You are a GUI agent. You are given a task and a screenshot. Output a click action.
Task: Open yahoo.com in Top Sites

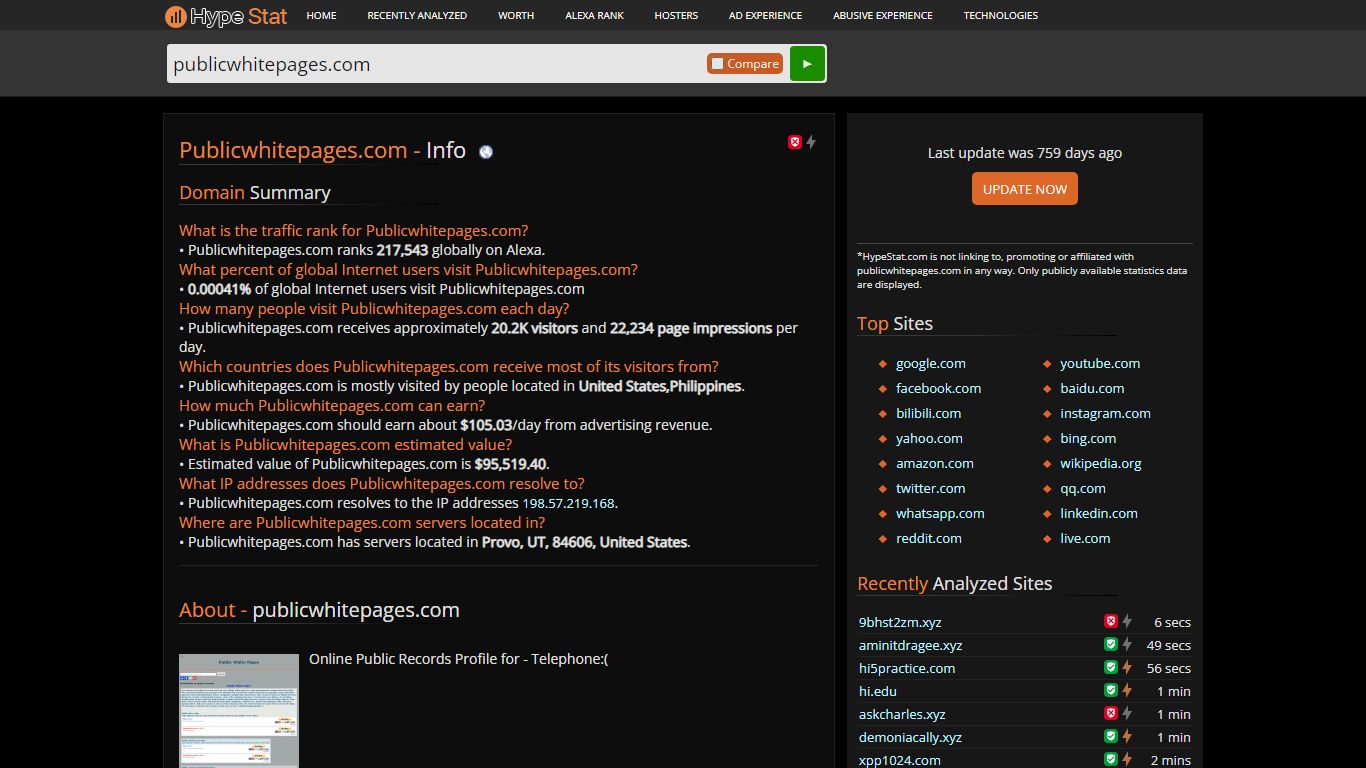tap(929, 438)
